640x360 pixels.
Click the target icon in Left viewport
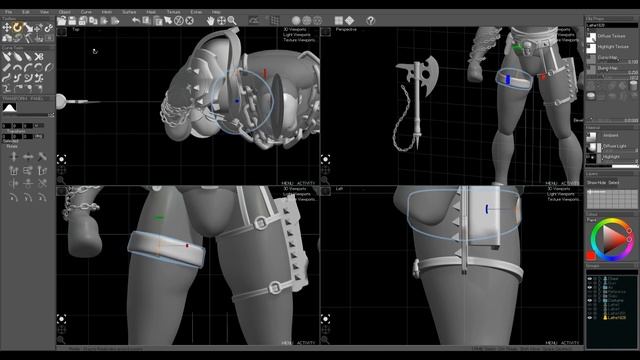tap(325, 318)
